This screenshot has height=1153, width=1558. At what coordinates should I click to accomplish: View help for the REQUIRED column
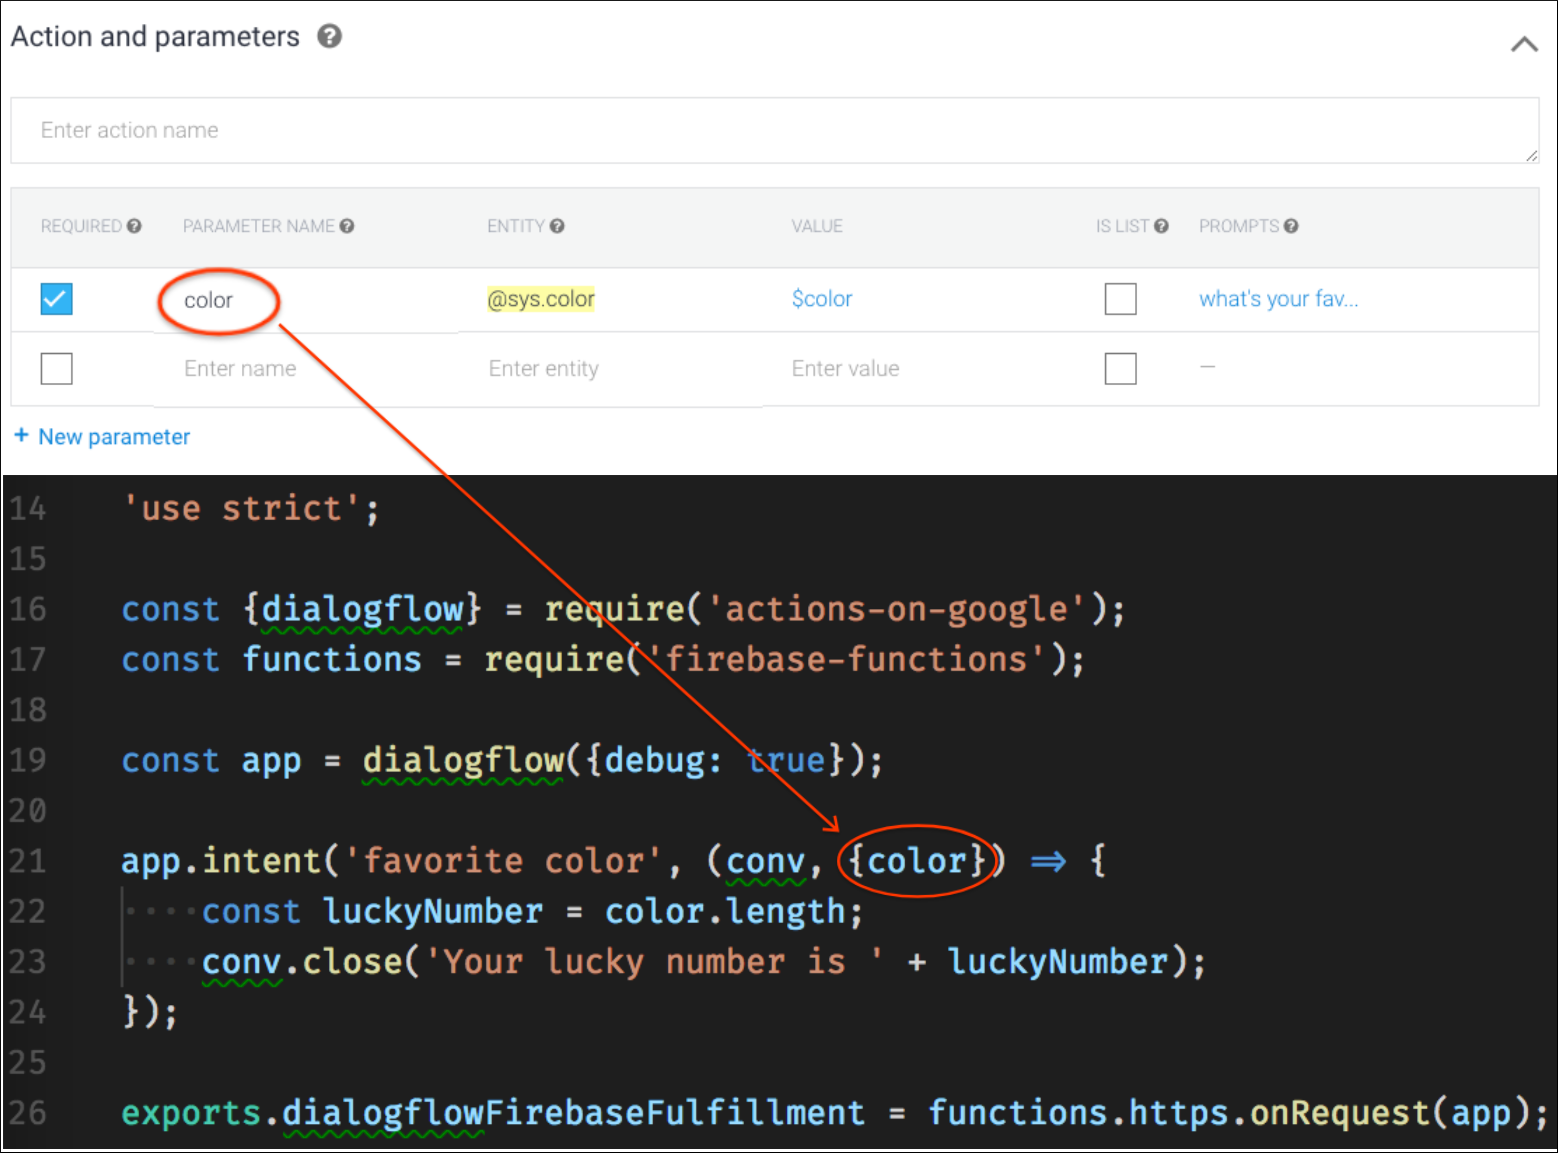[135, 225]
